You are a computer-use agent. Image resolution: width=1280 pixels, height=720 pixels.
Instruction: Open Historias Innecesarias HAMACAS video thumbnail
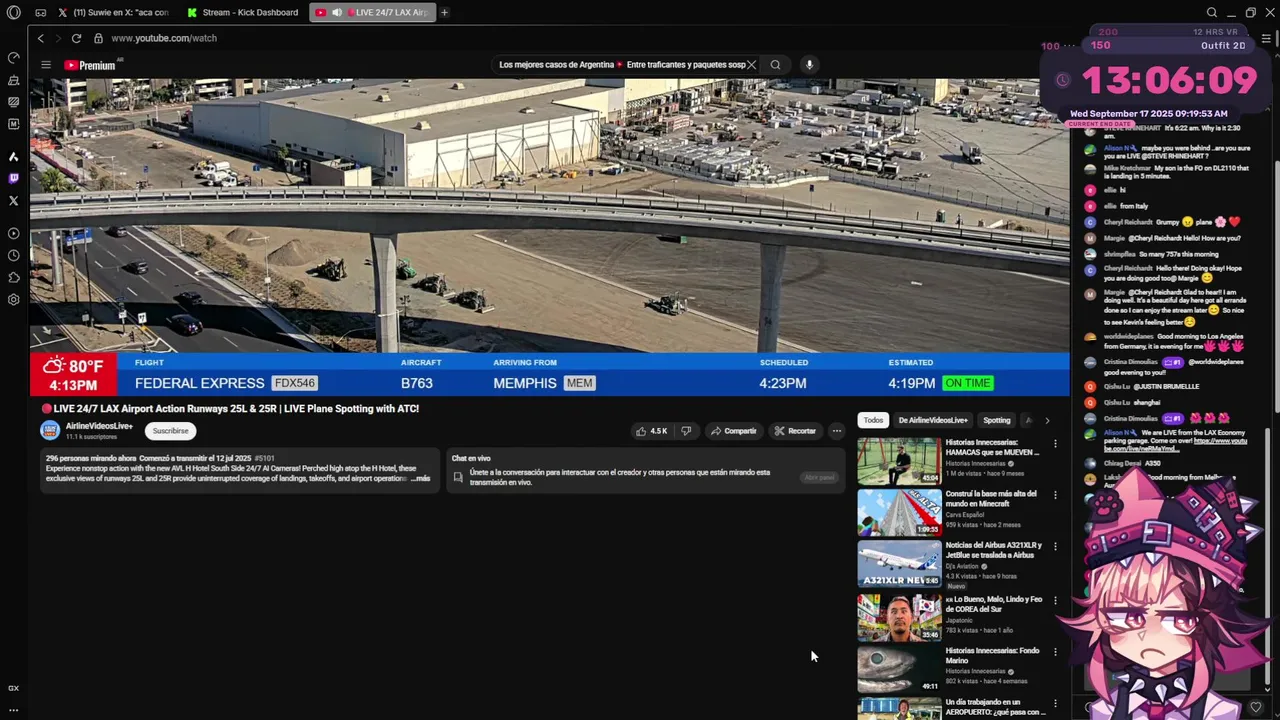pos(899,461)
